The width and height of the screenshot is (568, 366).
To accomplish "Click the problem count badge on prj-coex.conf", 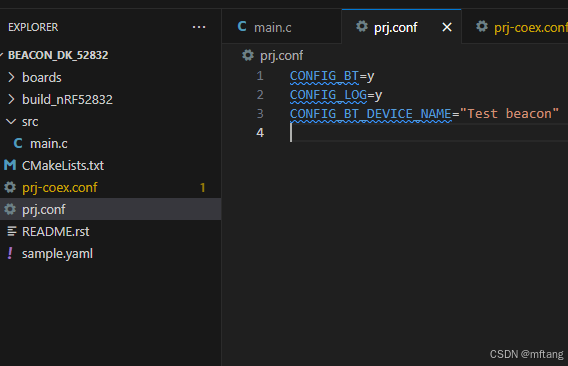I will tap(202, 187).
